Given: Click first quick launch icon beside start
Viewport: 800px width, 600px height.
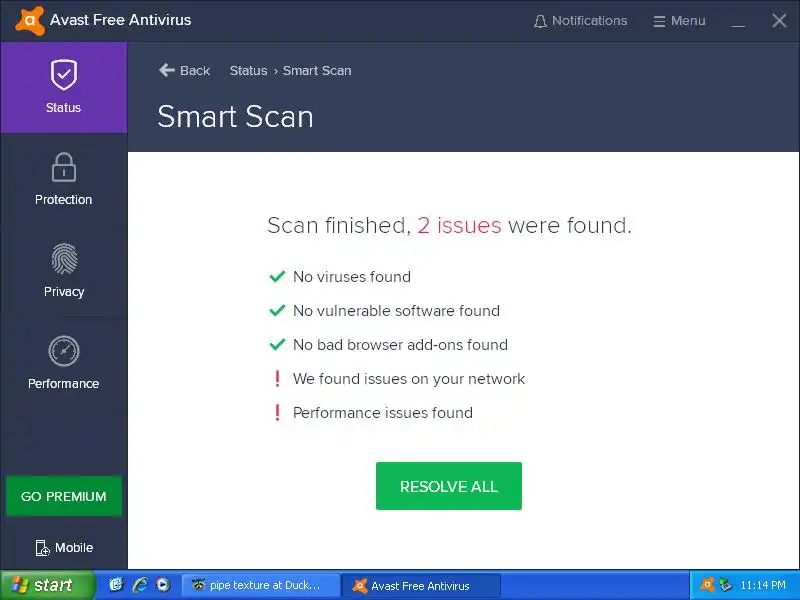Looking at the screenshot, I should 116,585.
